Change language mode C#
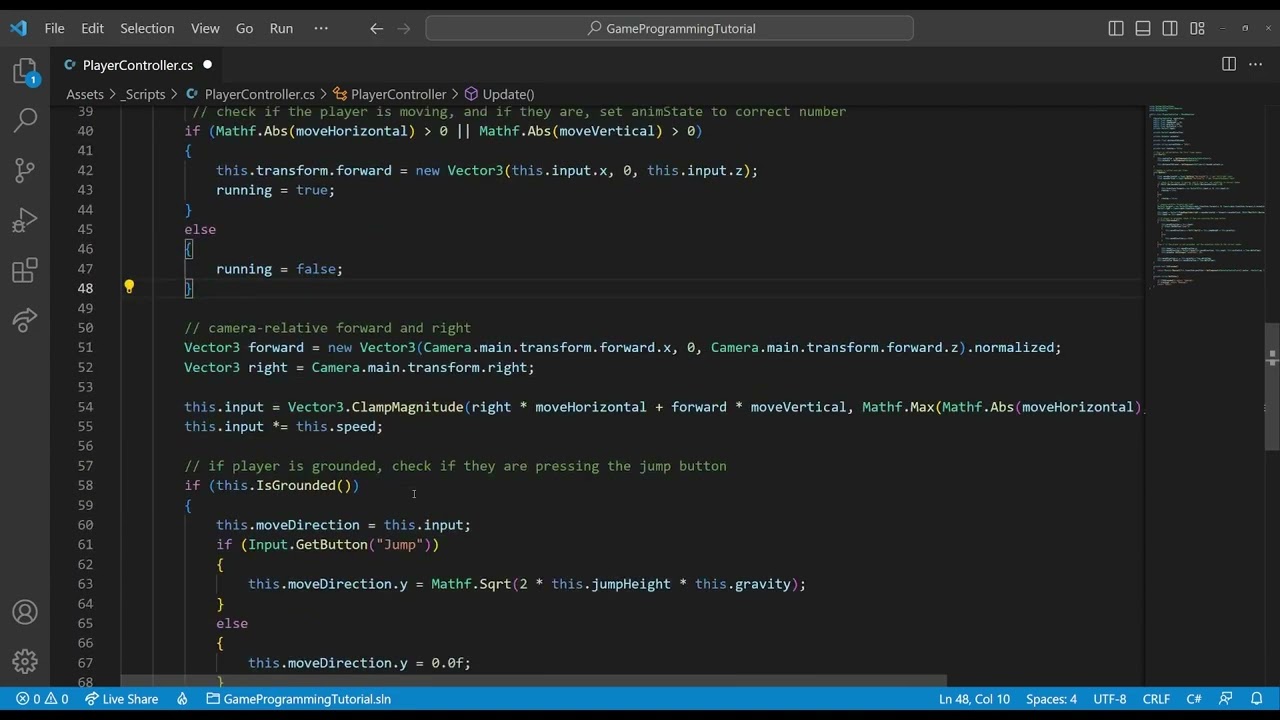This screenshot has height=720, width=1280. coord(1193,699)
